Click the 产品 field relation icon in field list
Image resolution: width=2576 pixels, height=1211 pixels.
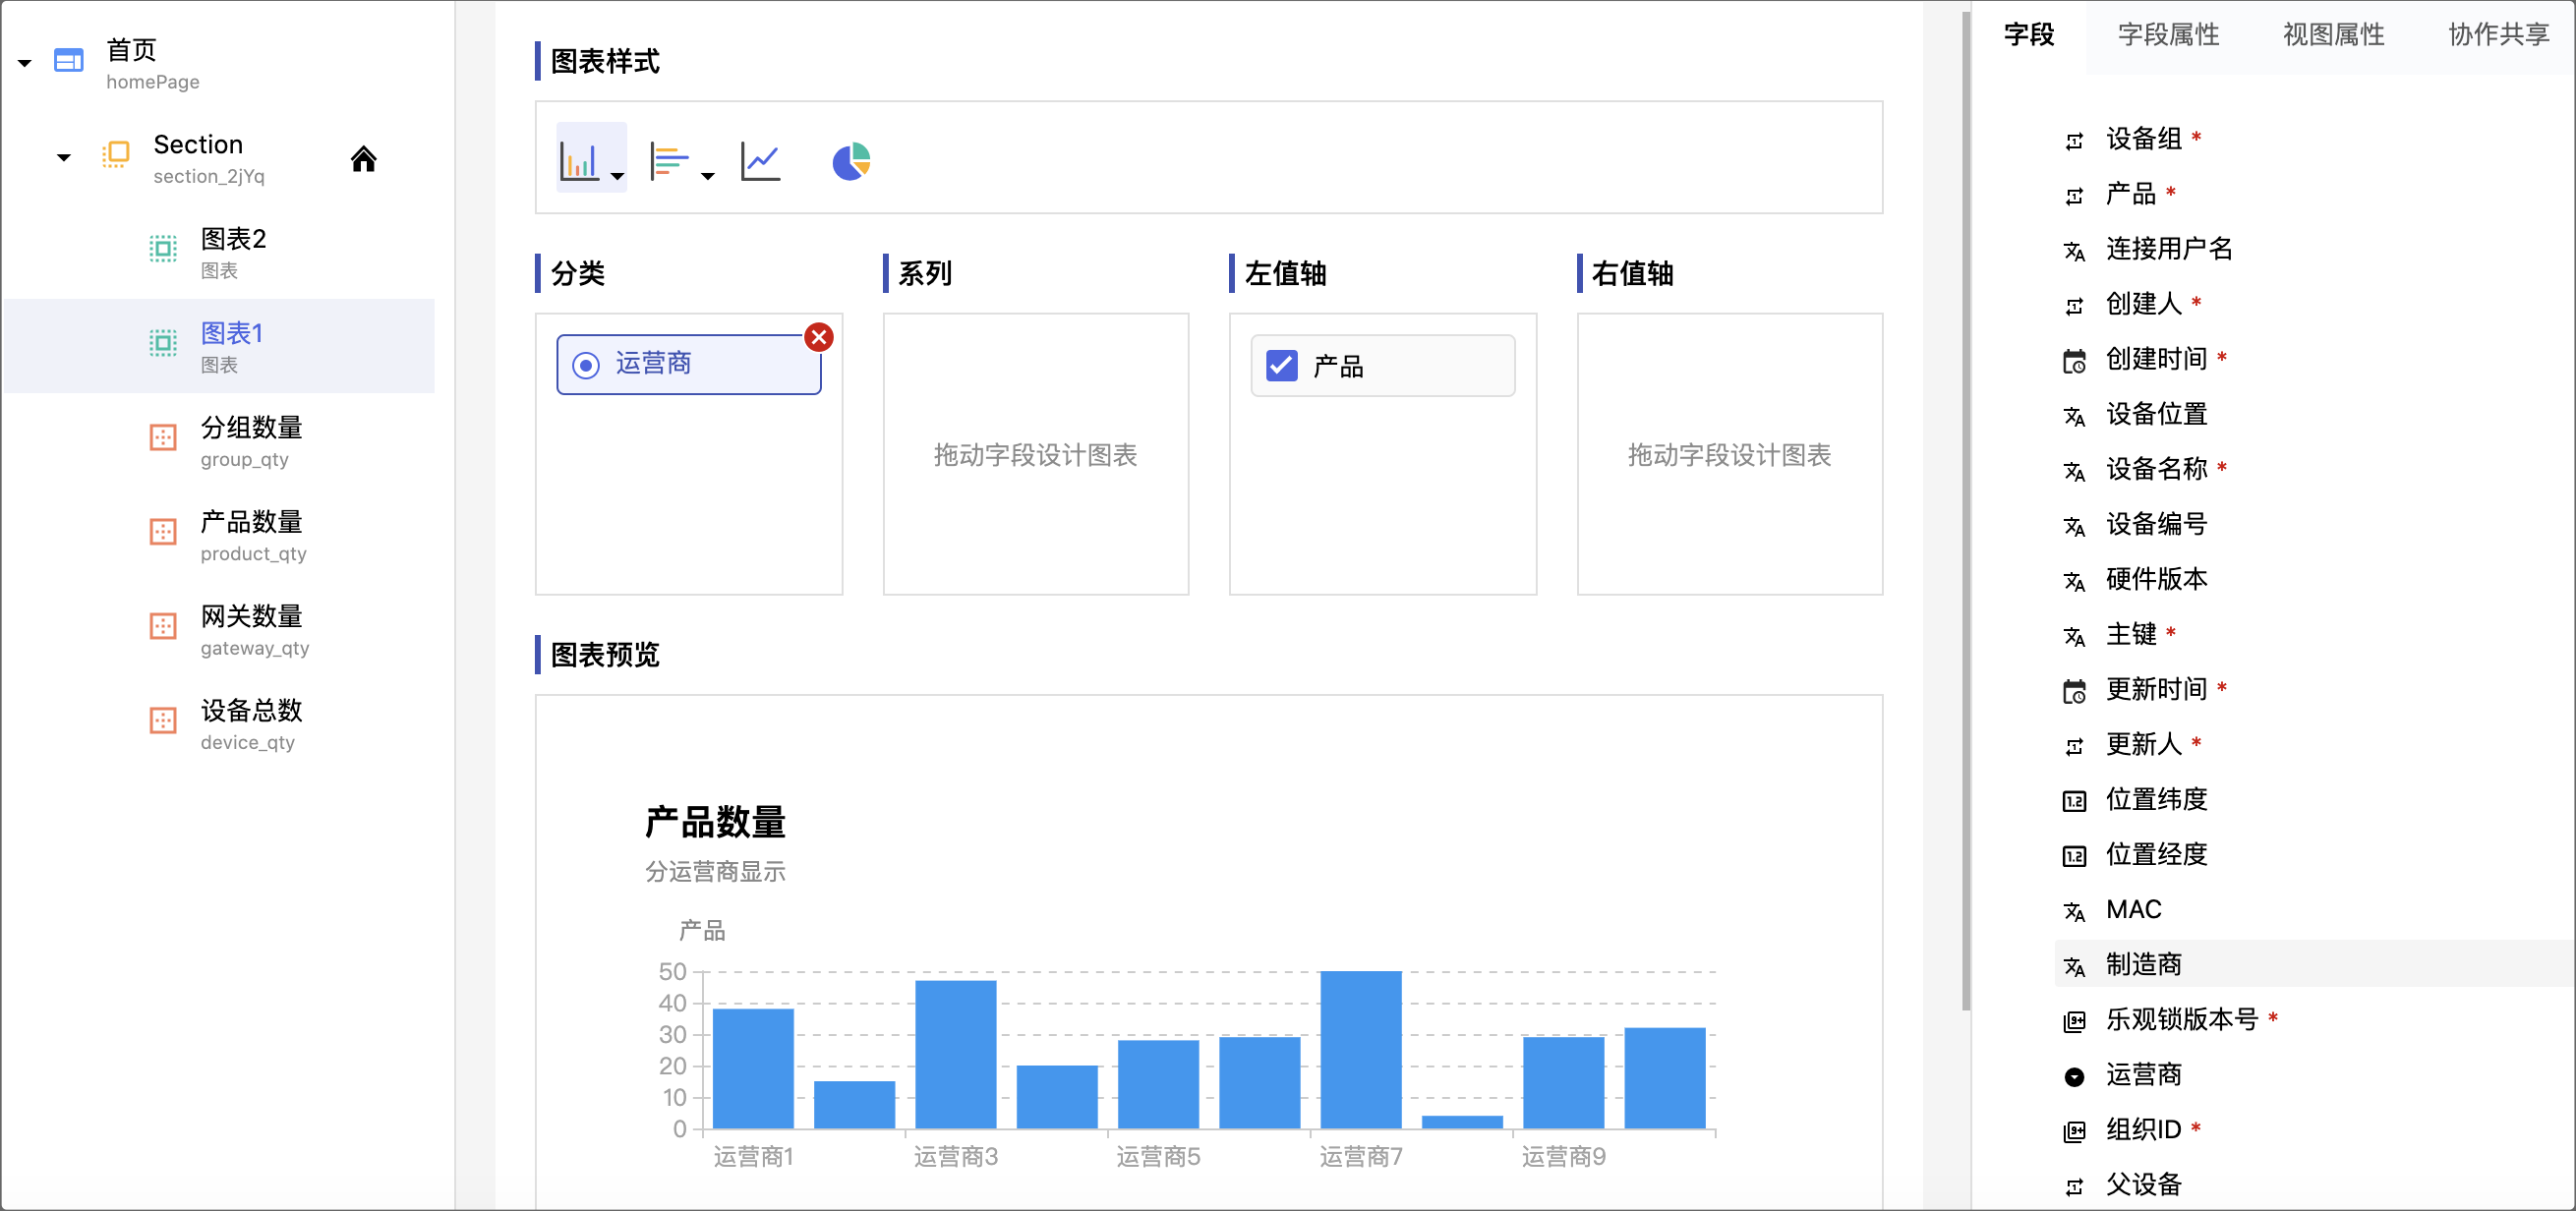[x=2074, y=196]
